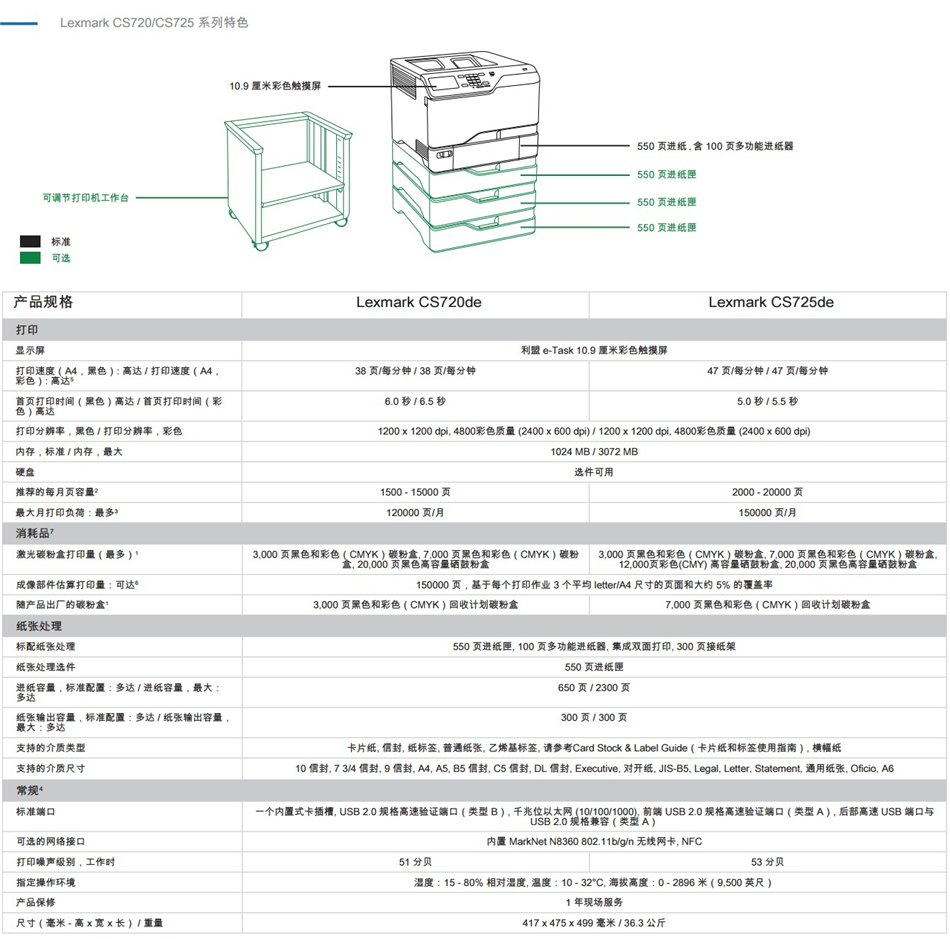Click the 显示屏 row label
Viewport: 950px width, 939px height.
coord(30,350)
